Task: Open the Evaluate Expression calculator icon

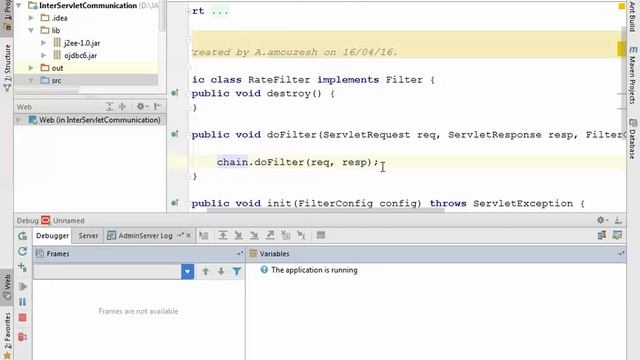Action: (x=321, y=235)
